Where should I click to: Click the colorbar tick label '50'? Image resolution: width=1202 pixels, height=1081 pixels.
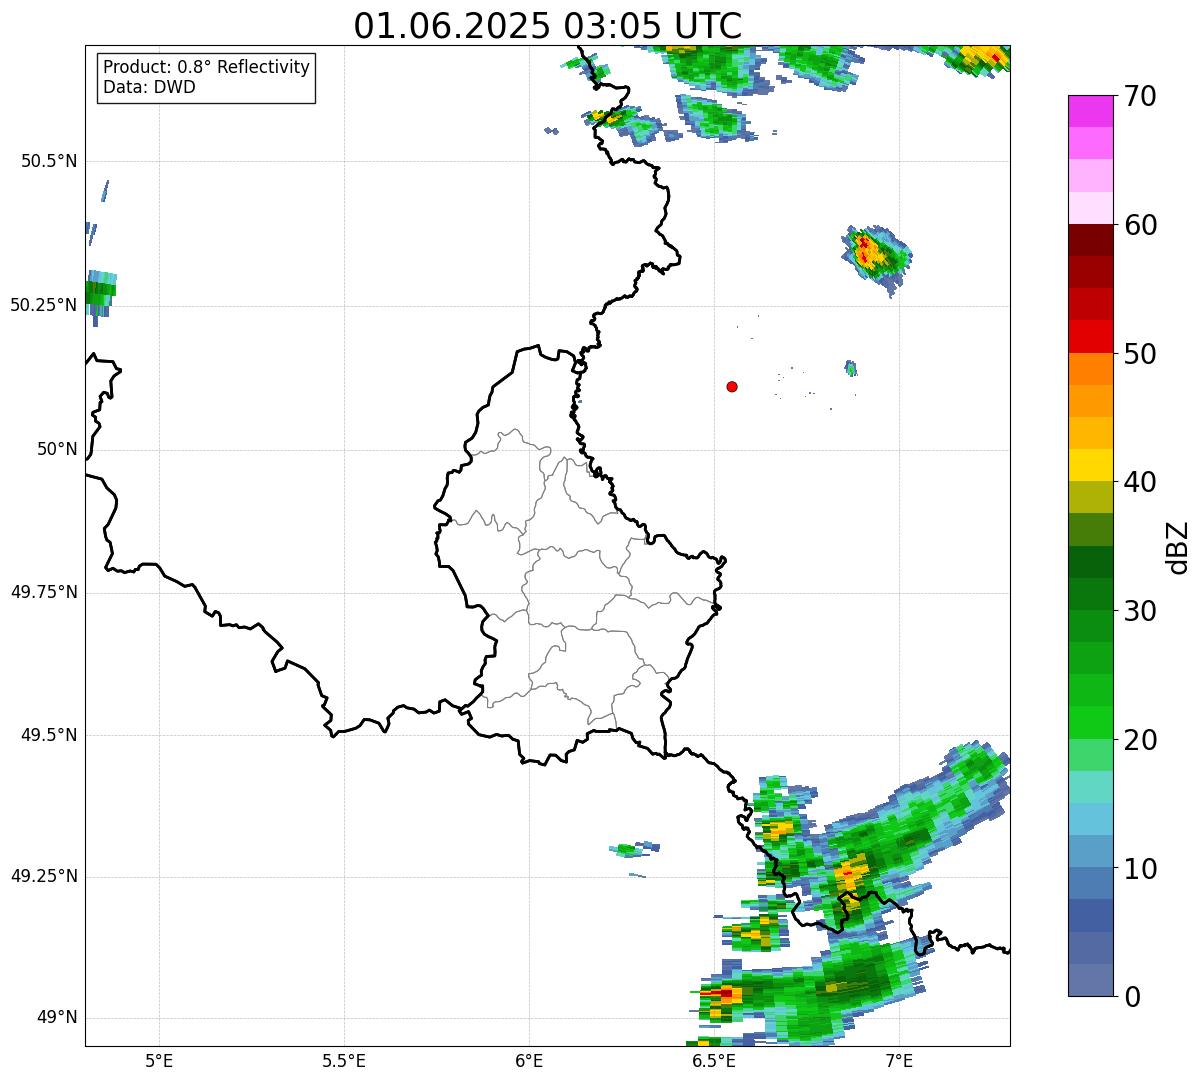(x=1139, y=354)
